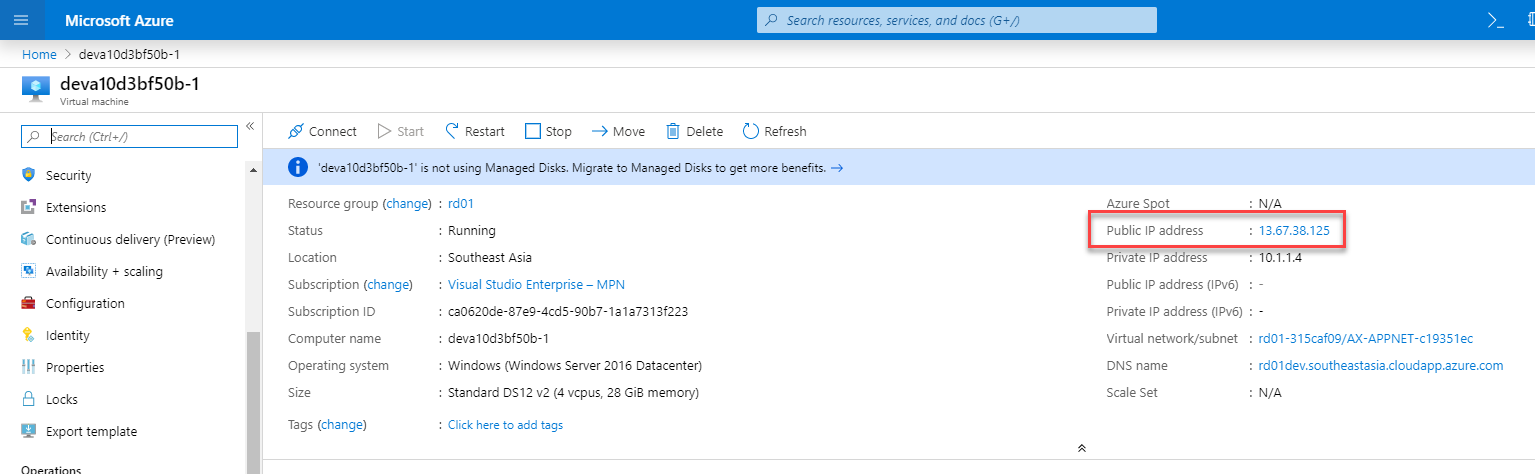Screen dimensions: 1535x474
Task: Collapse the left sidebar with the double chevron
Action: click(x=250, y=127)
